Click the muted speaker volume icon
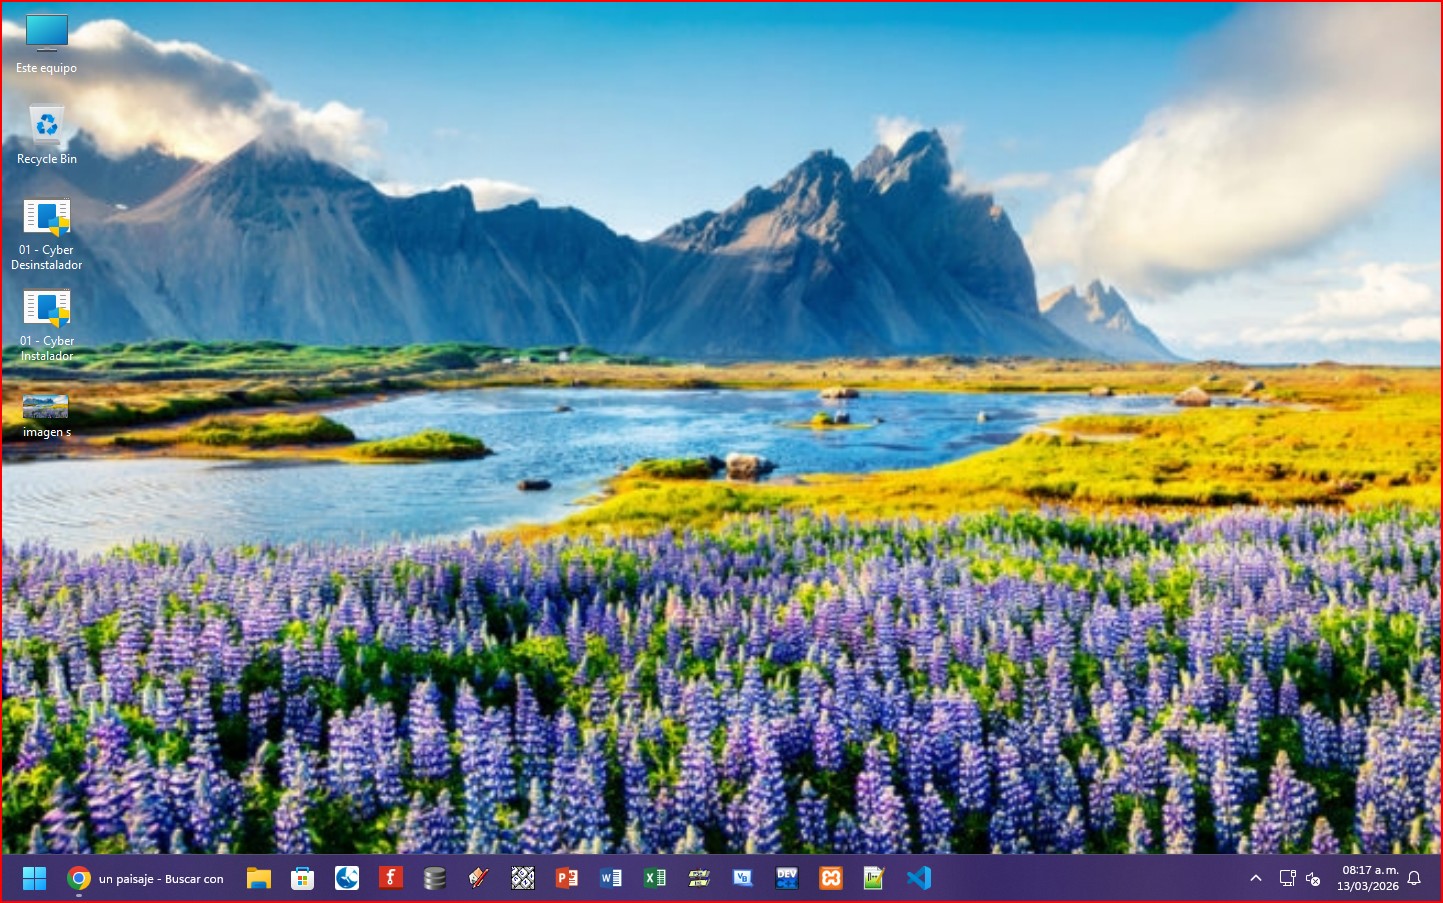The height and width of the screenshot is (903, 1443). (x=1314, y=878)
